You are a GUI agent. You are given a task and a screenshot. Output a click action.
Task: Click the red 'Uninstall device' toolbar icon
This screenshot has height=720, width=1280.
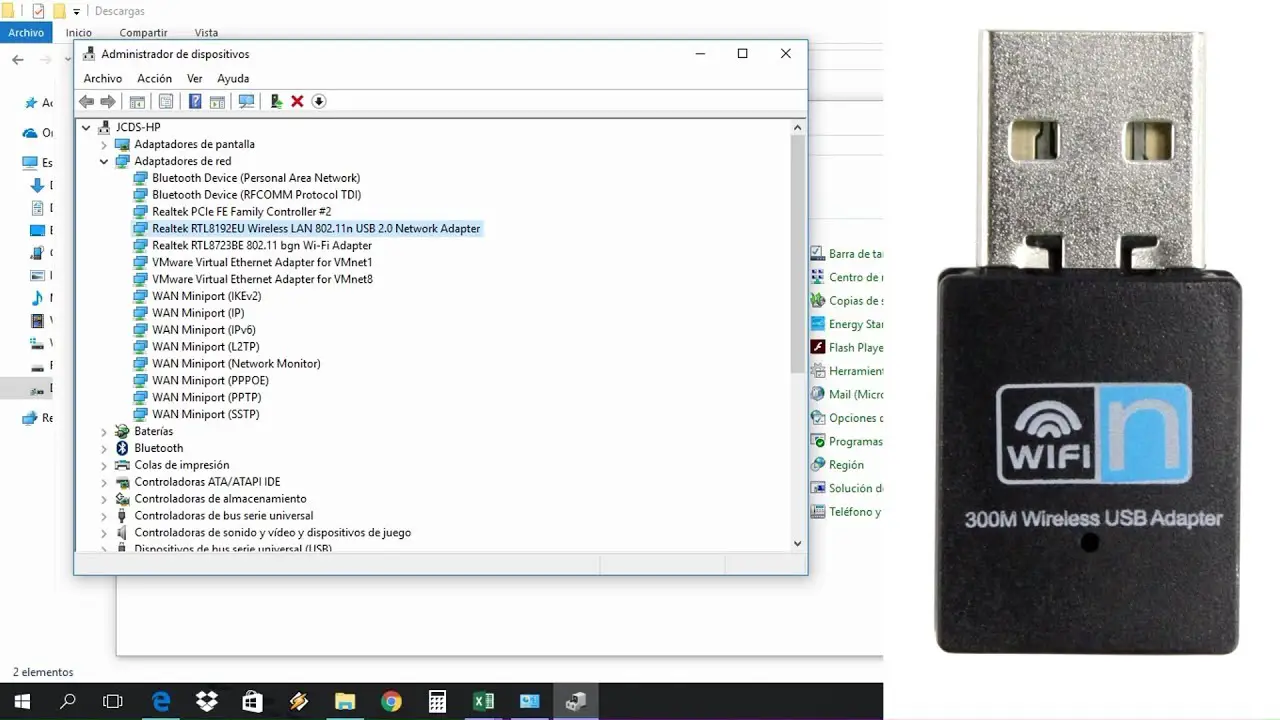pos(298,101)
